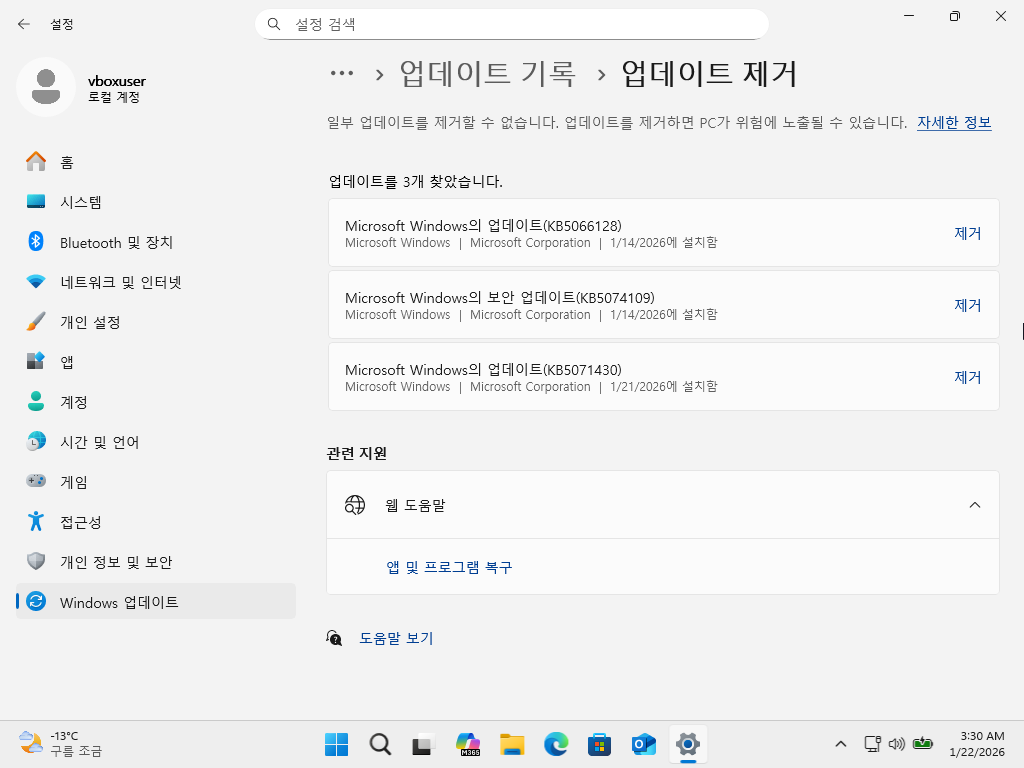
Task: Open Outlook from taskbar
Action: point(643,744)
